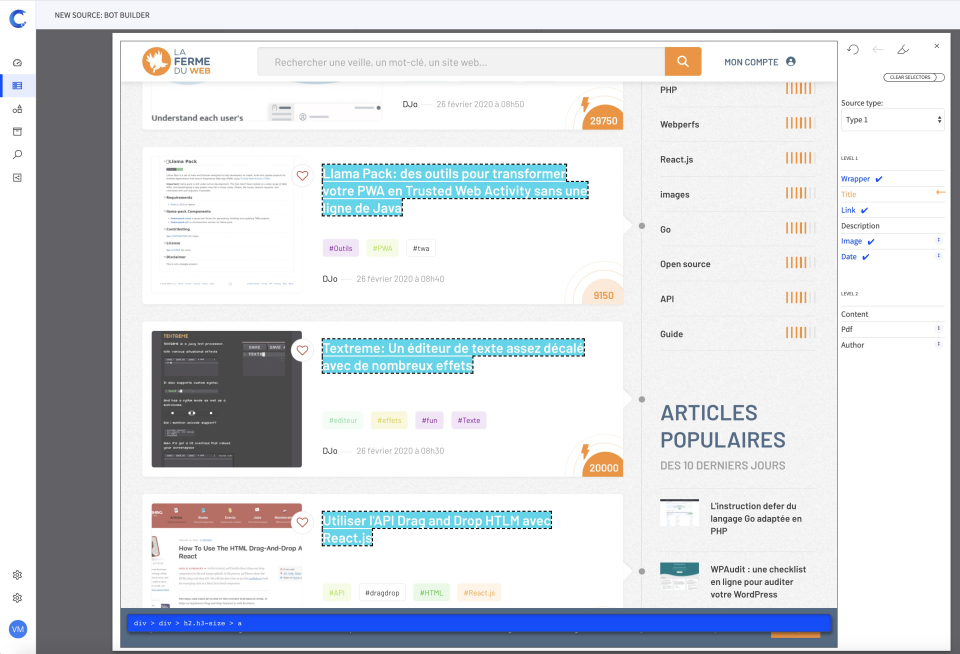Click the 29750 lightning score badge

click(x=602, y=115)
